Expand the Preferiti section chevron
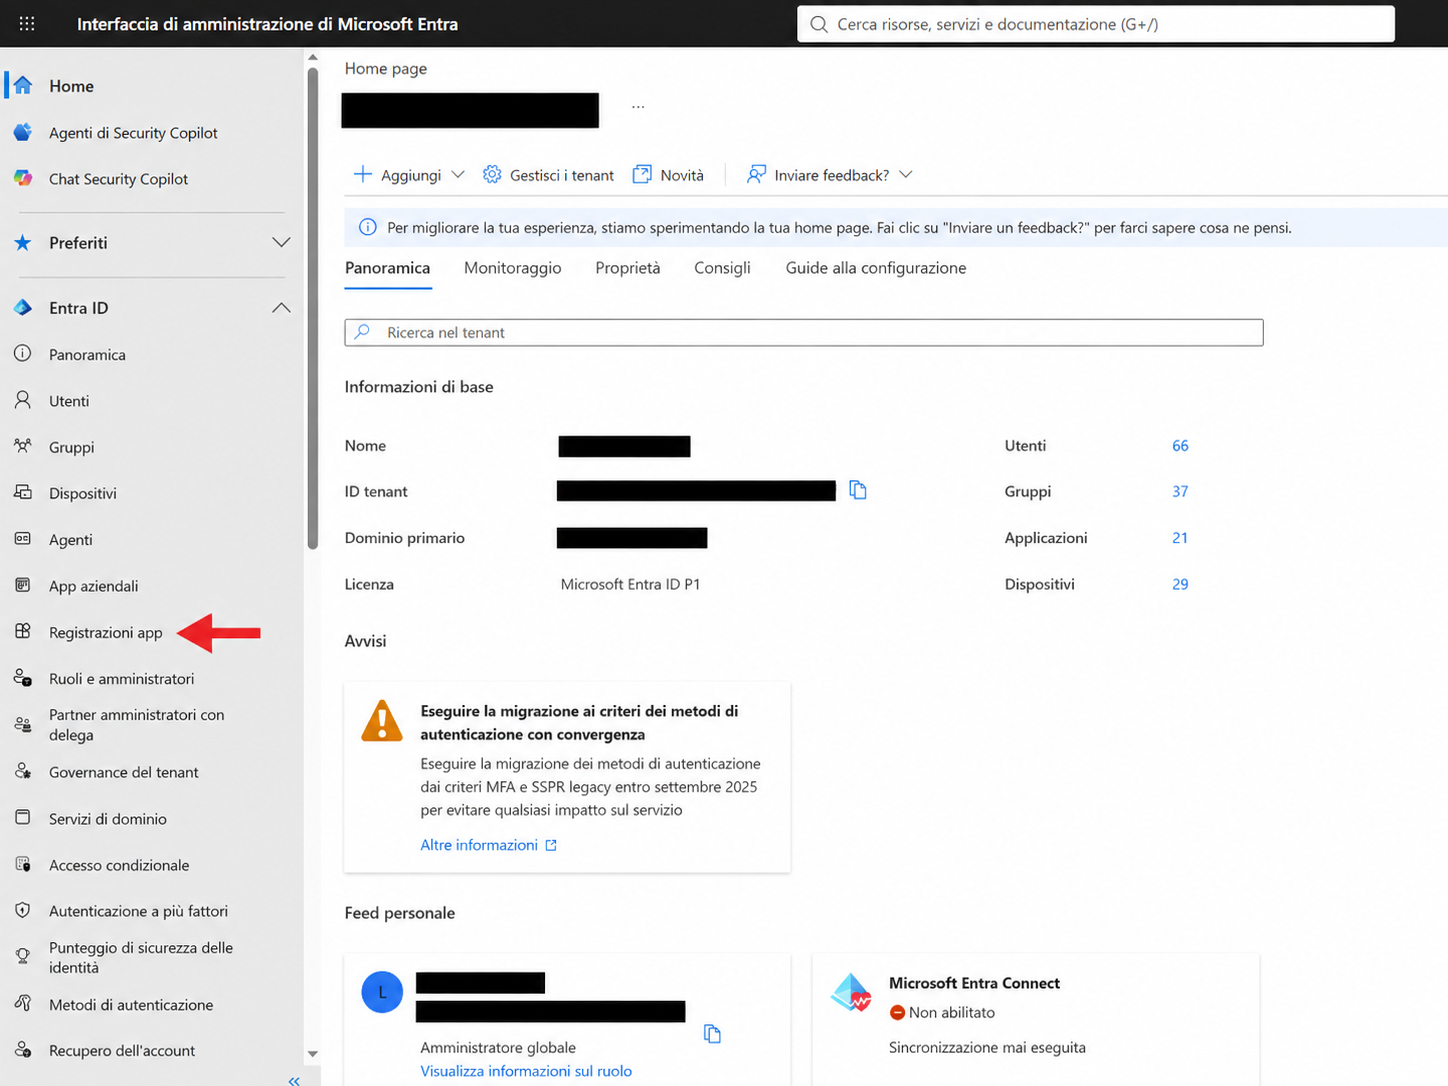The width and height of the screenshot is (1448, 1086). (x=281, y=243)
